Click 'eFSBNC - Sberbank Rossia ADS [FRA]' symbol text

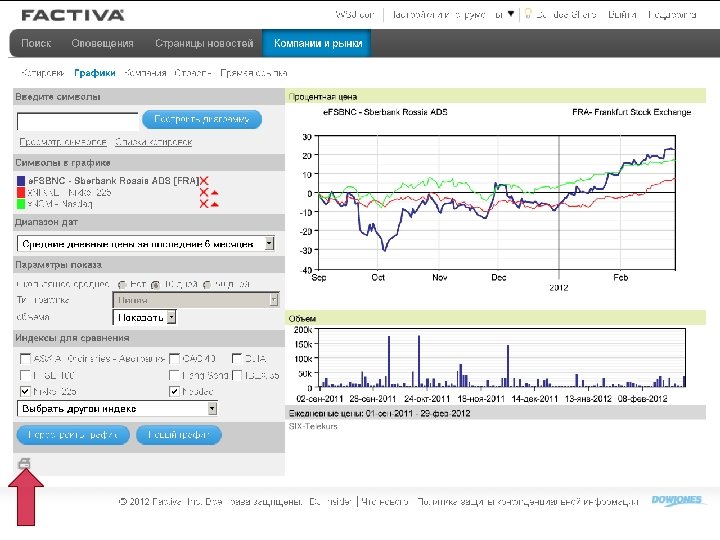tap(114, 180)
